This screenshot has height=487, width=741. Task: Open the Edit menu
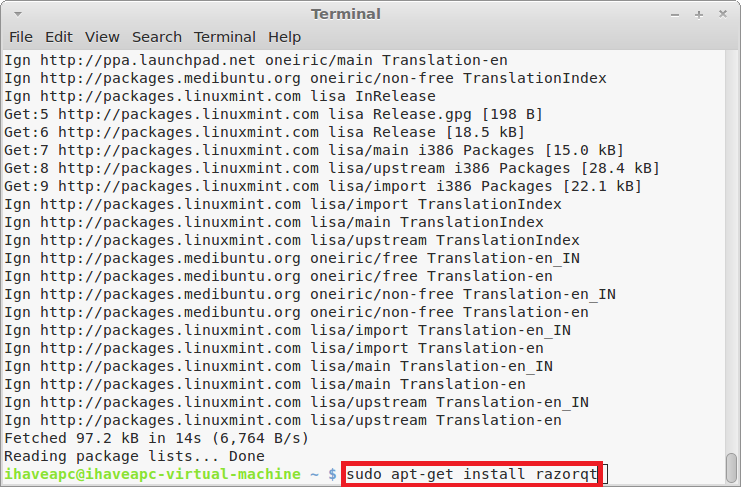tap(59, 37)
